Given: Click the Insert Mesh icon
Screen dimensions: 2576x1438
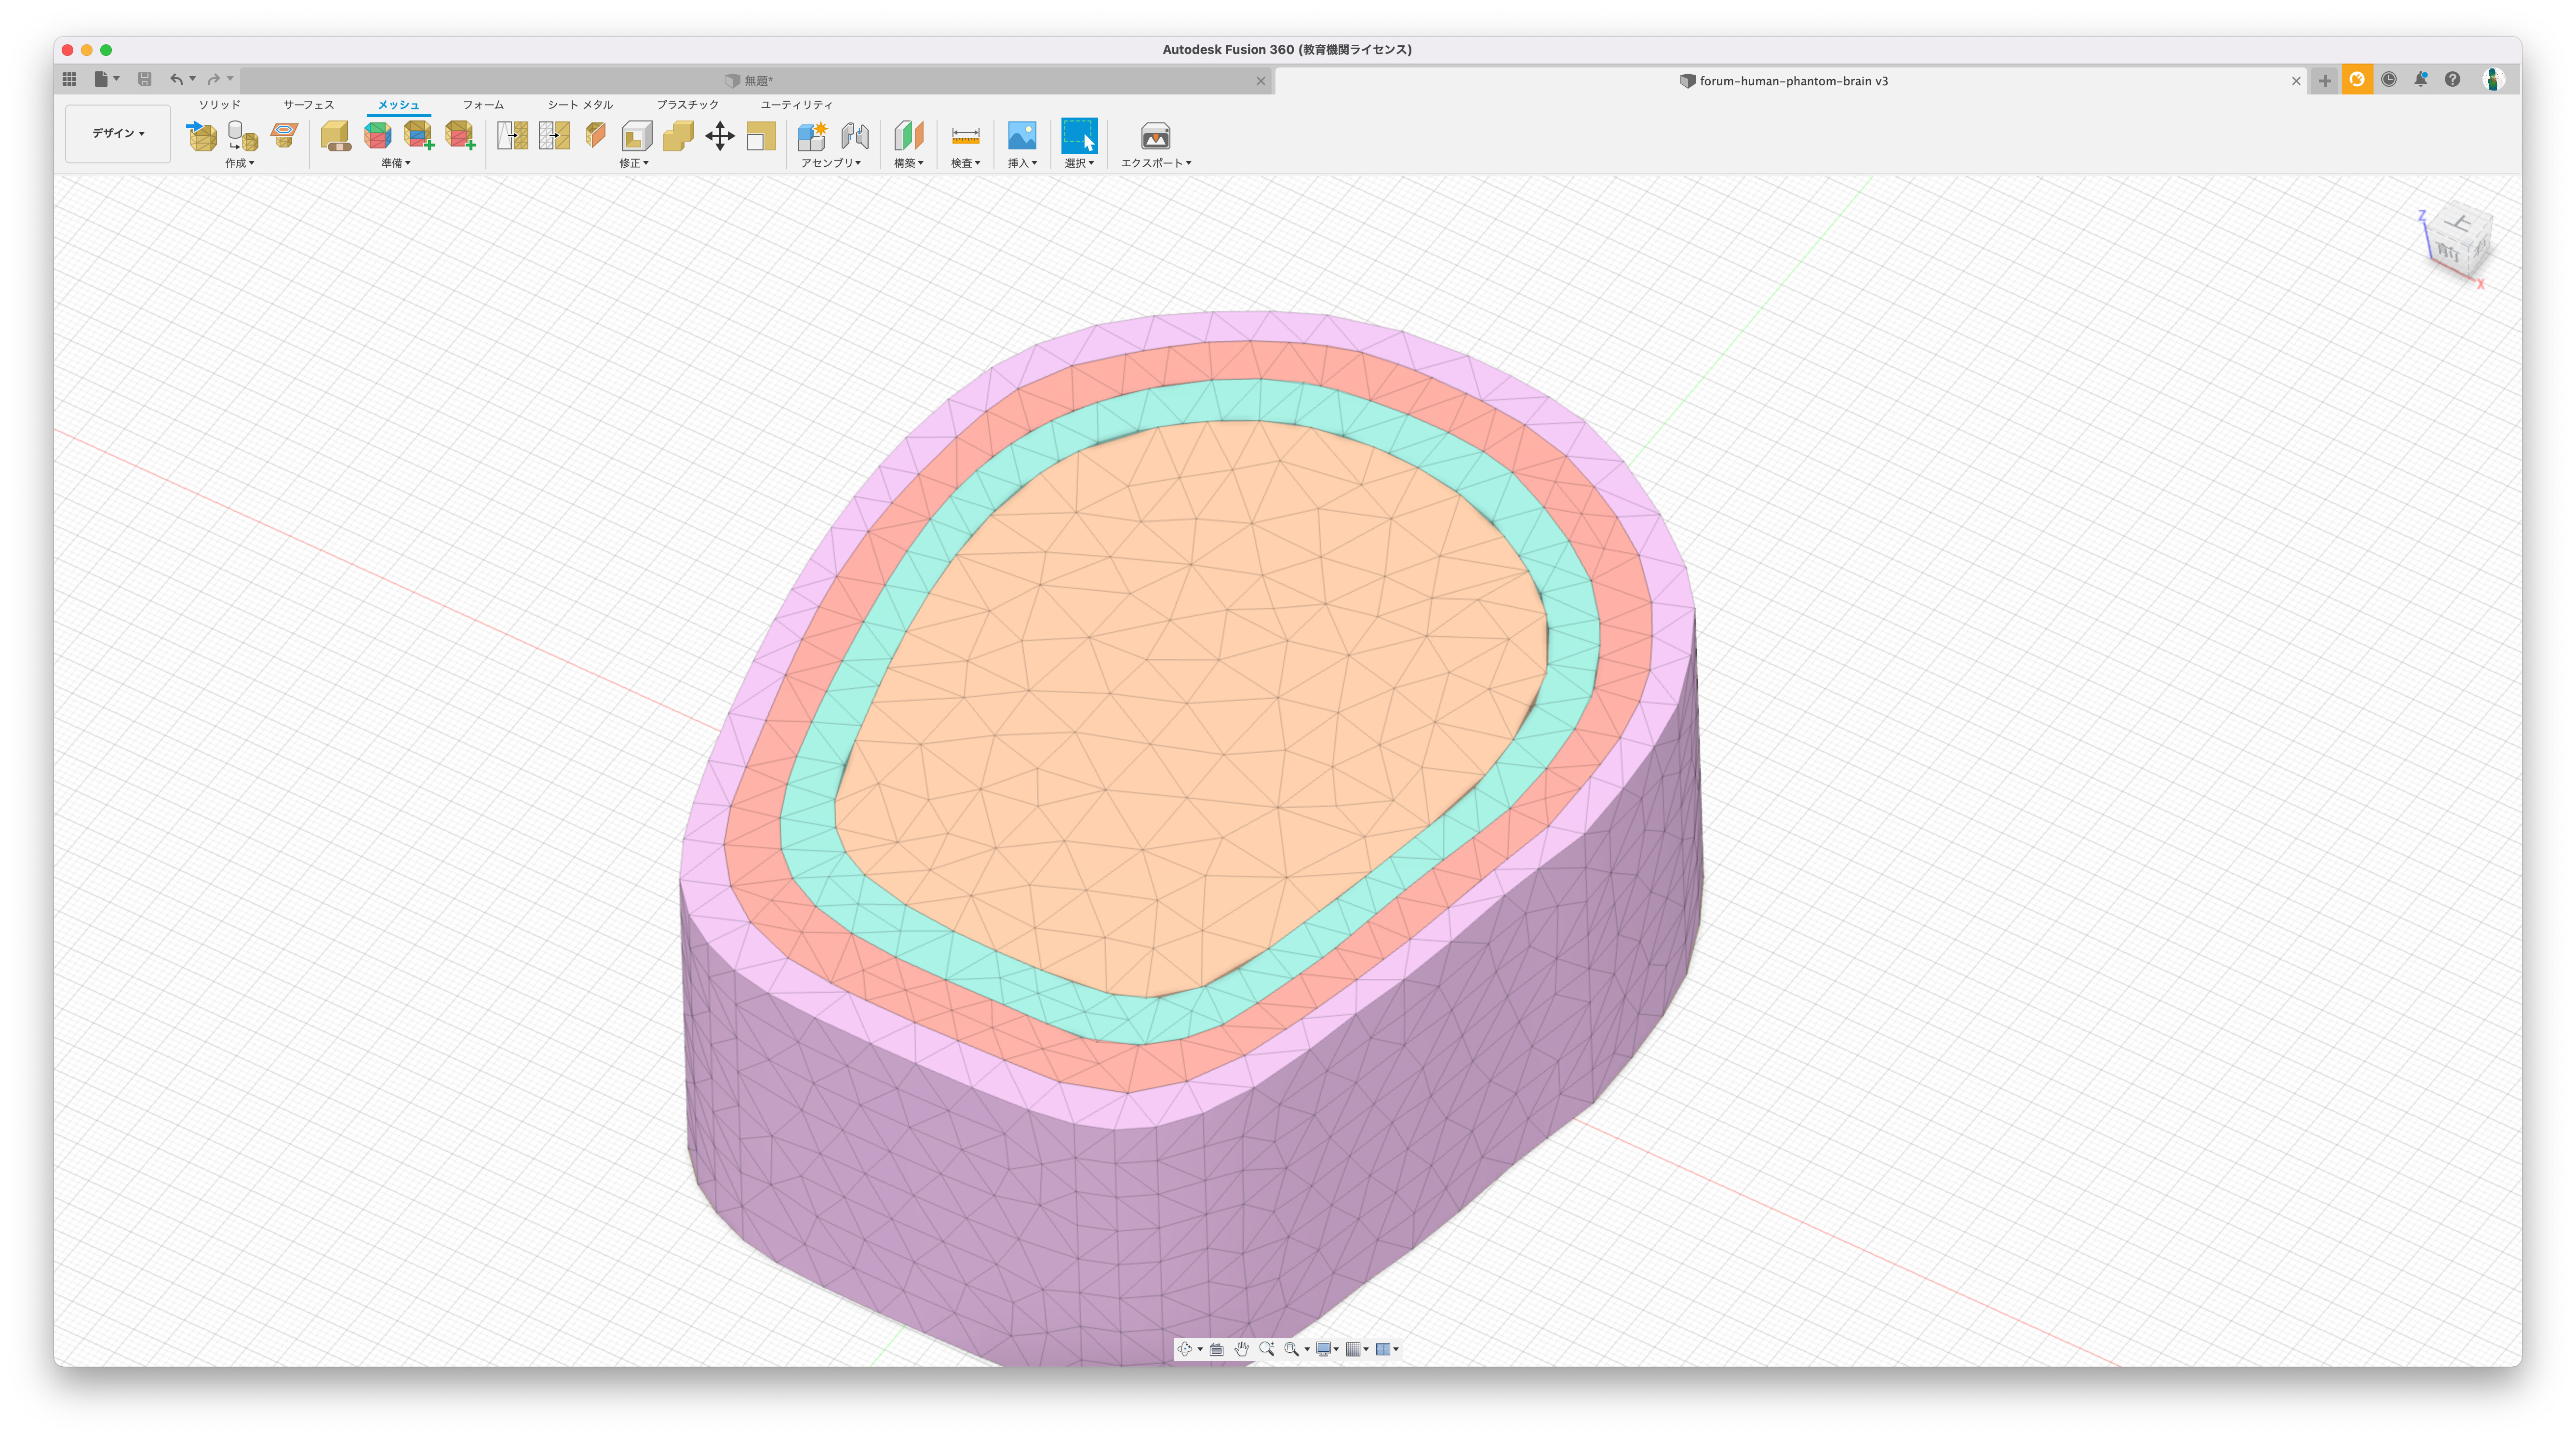Looking at the screenshot, I should pyautogui.click(x=202, y=135).
